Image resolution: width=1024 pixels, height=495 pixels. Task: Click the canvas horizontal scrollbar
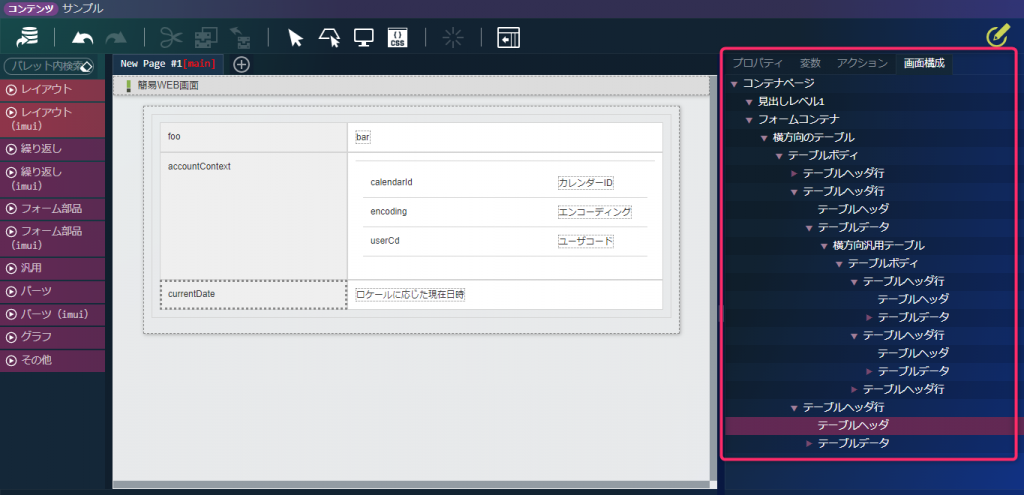(x=411, y=485)
